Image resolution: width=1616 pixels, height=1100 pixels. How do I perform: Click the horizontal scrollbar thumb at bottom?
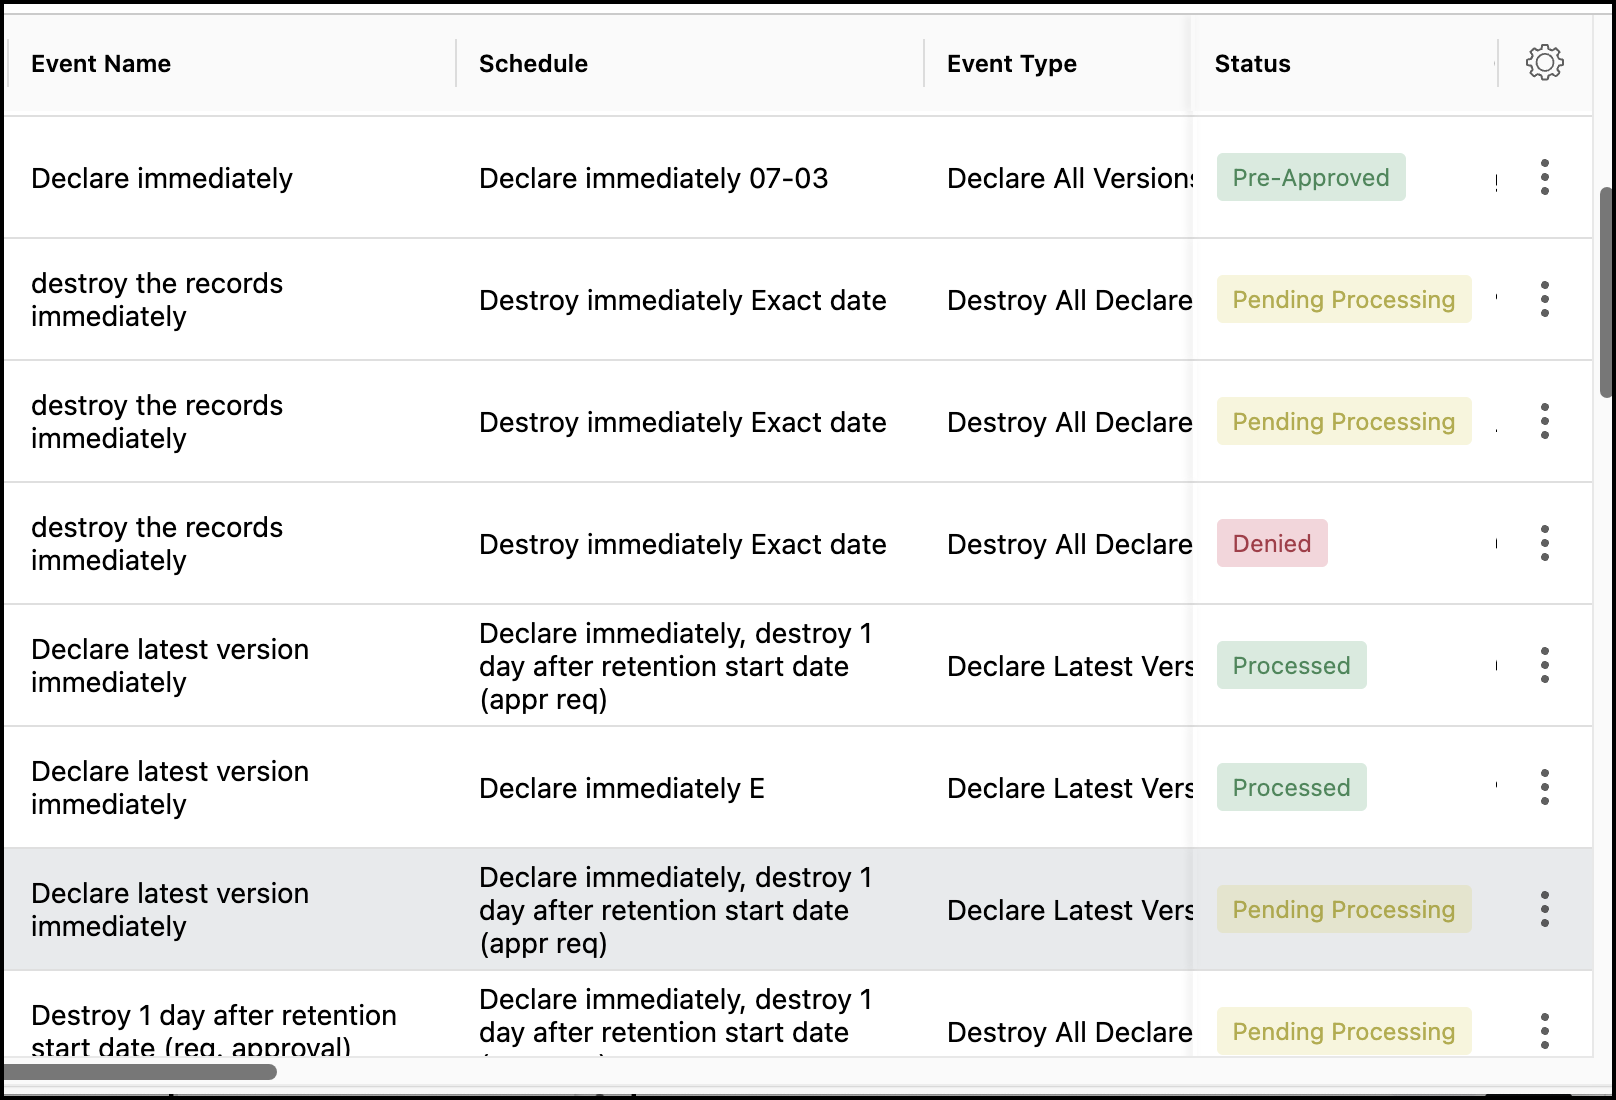140,1072
